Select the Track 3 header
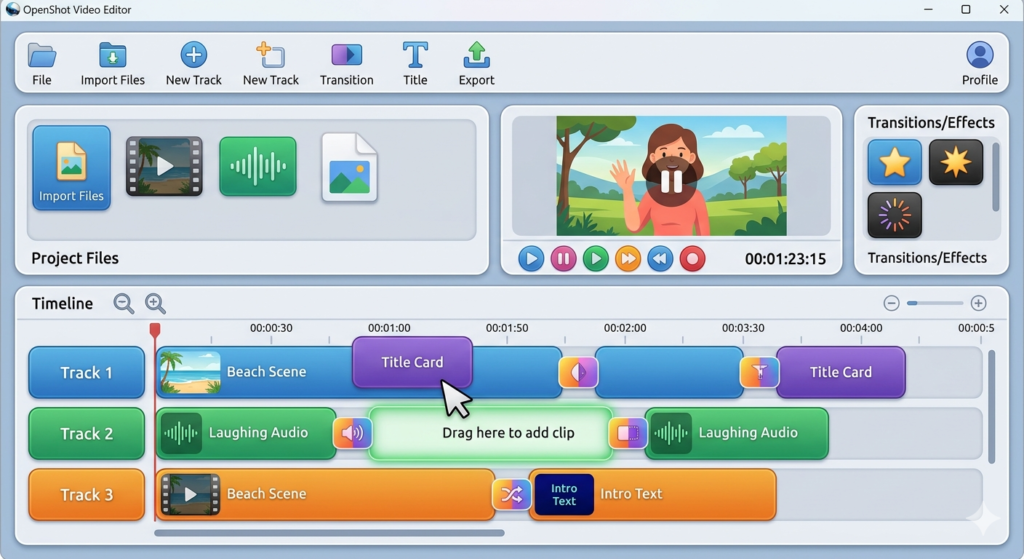 [86, 495]
